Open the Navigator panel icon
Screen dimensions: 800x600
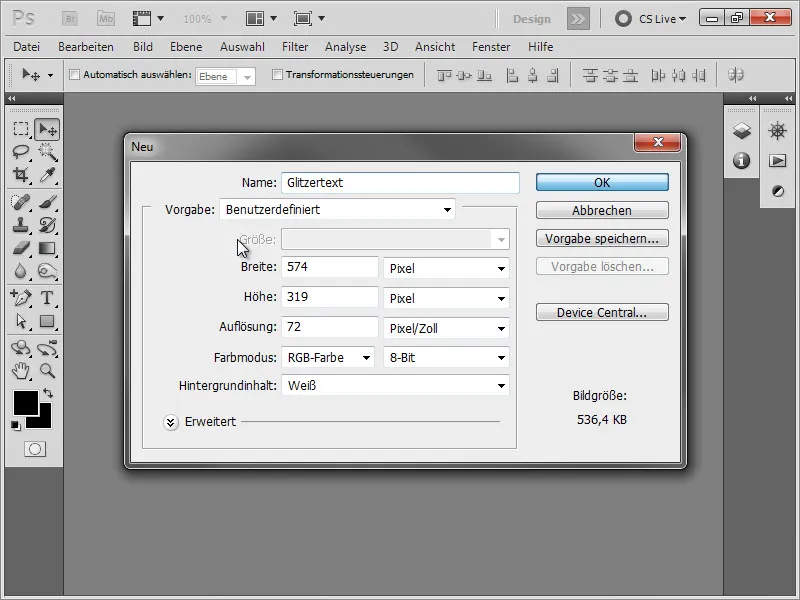click(778, 131)
